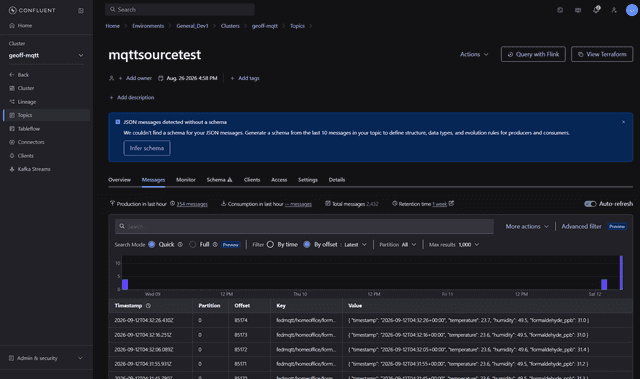Click the support chat icon in header
The width and height of the screenshot is (640, 379).
point(578,10)
